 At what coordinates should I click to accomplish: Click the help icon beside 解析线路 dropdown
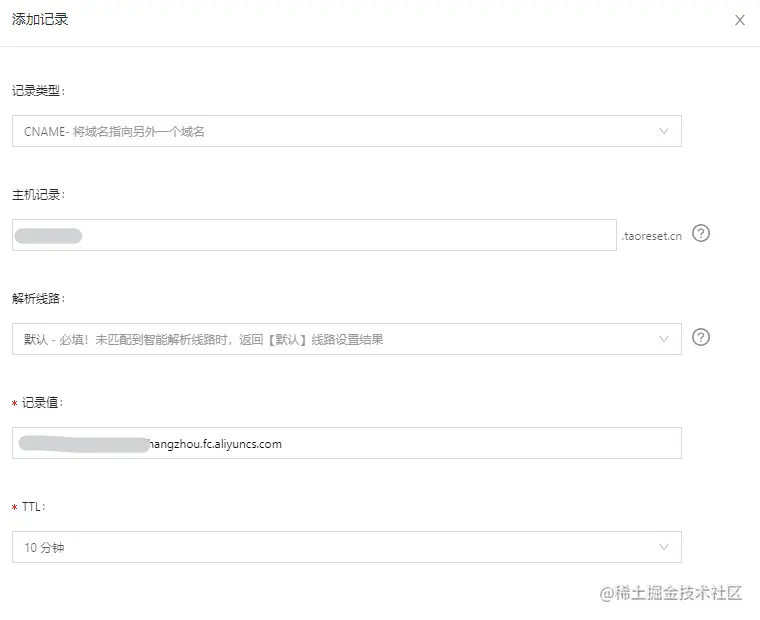tap(701, 337)
